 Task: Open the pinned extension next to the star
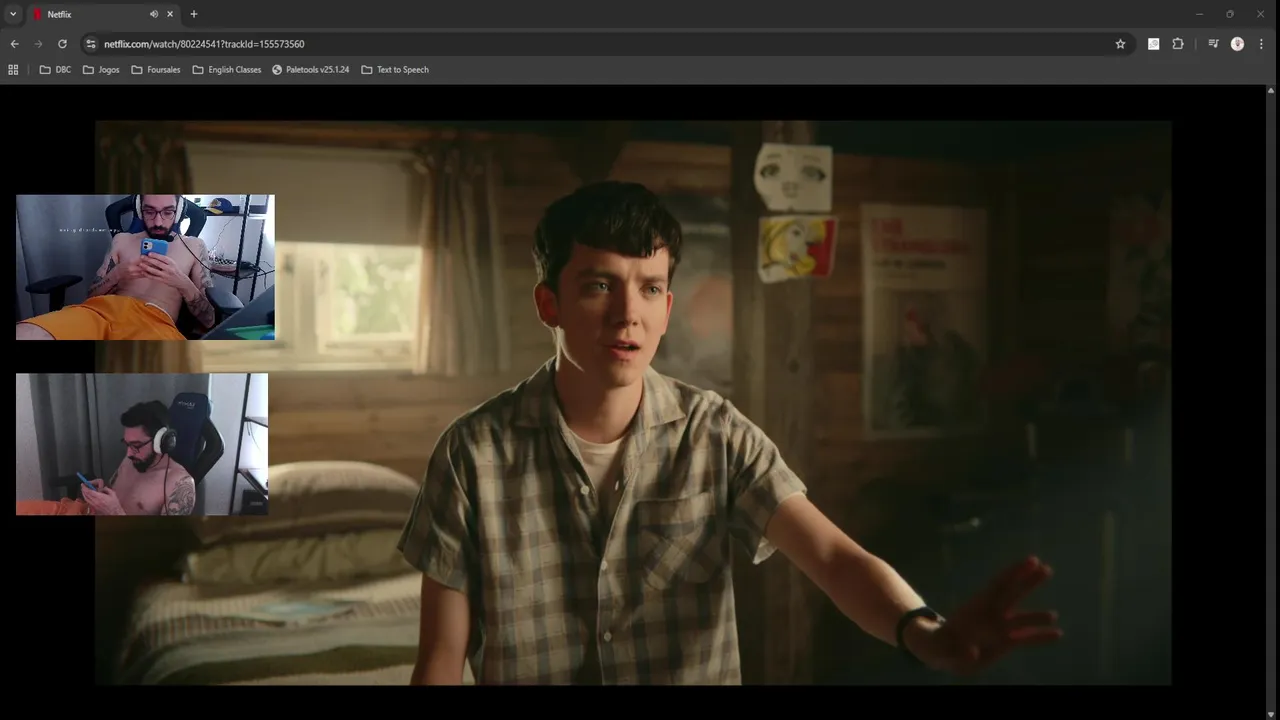(1153, 44)
